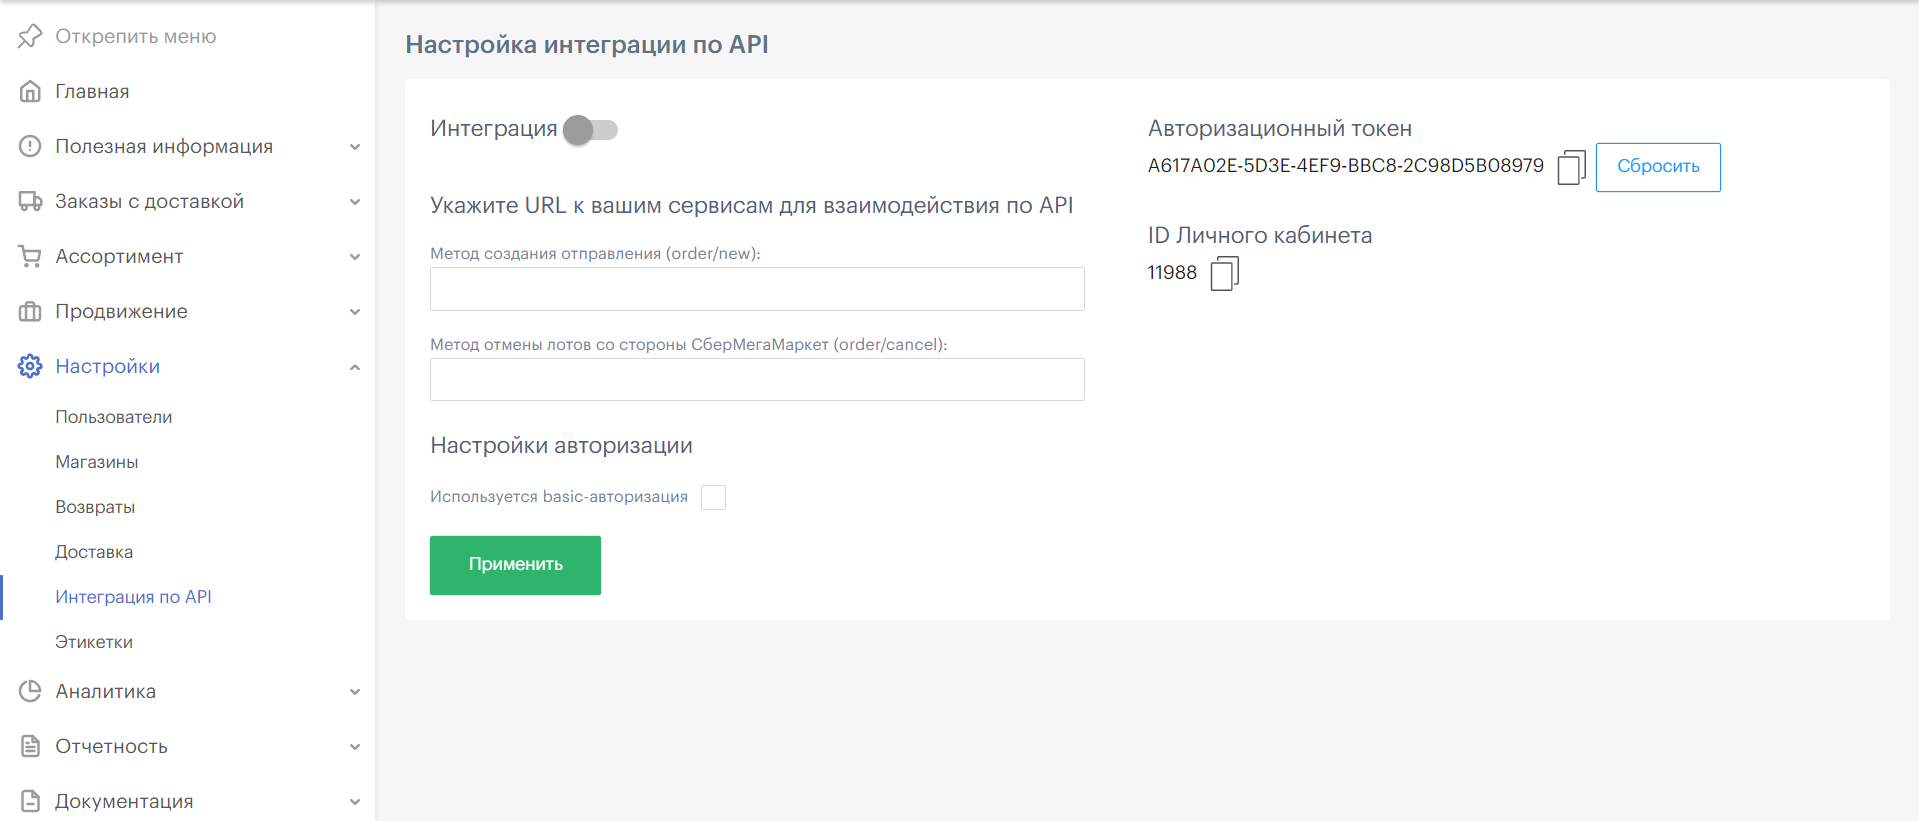The image size is (1919, 821).
Task: Expand the Полезная информация chevron
Action: pos(355,147)
